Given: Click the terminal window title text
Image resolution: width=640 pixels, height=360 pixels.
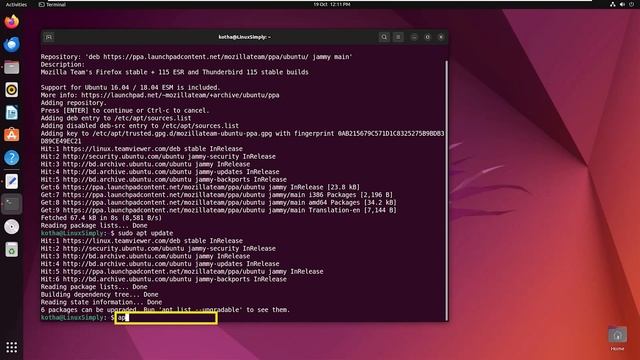Looking at the screenshot, I should pos(244,37).
